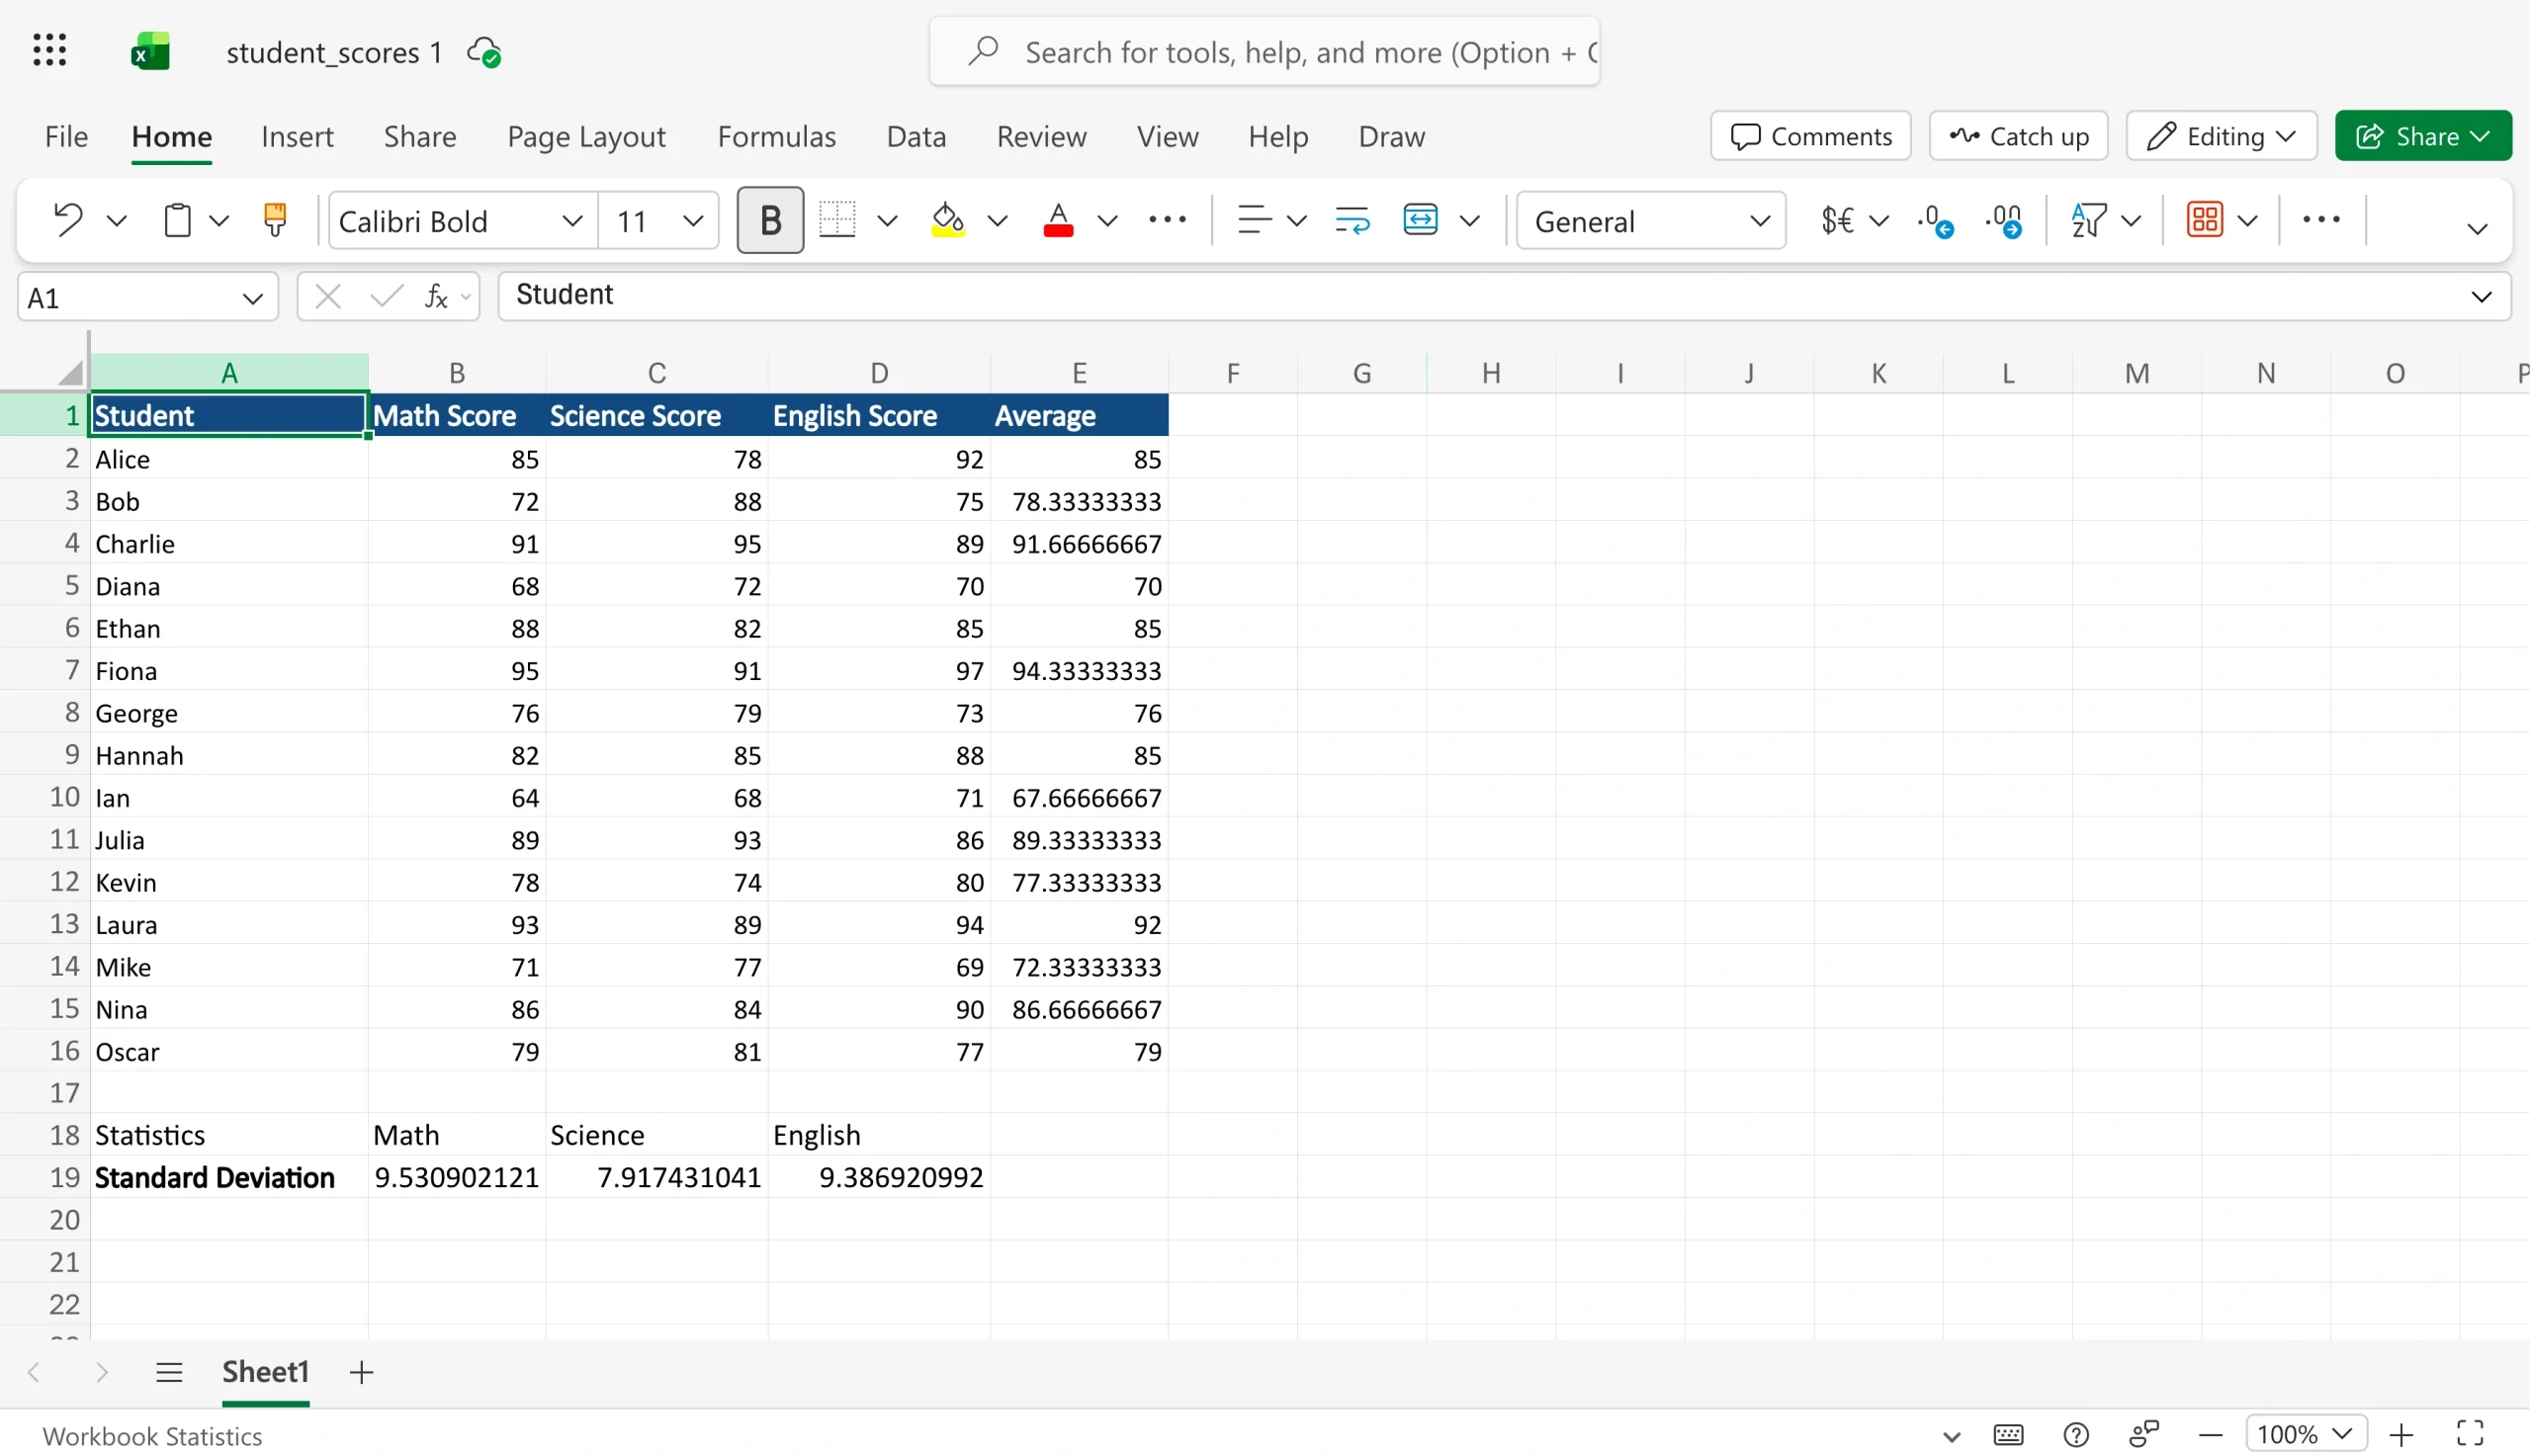Check the cloud saved status icon
The image size is (2531, 1456).
coord(485,52)
